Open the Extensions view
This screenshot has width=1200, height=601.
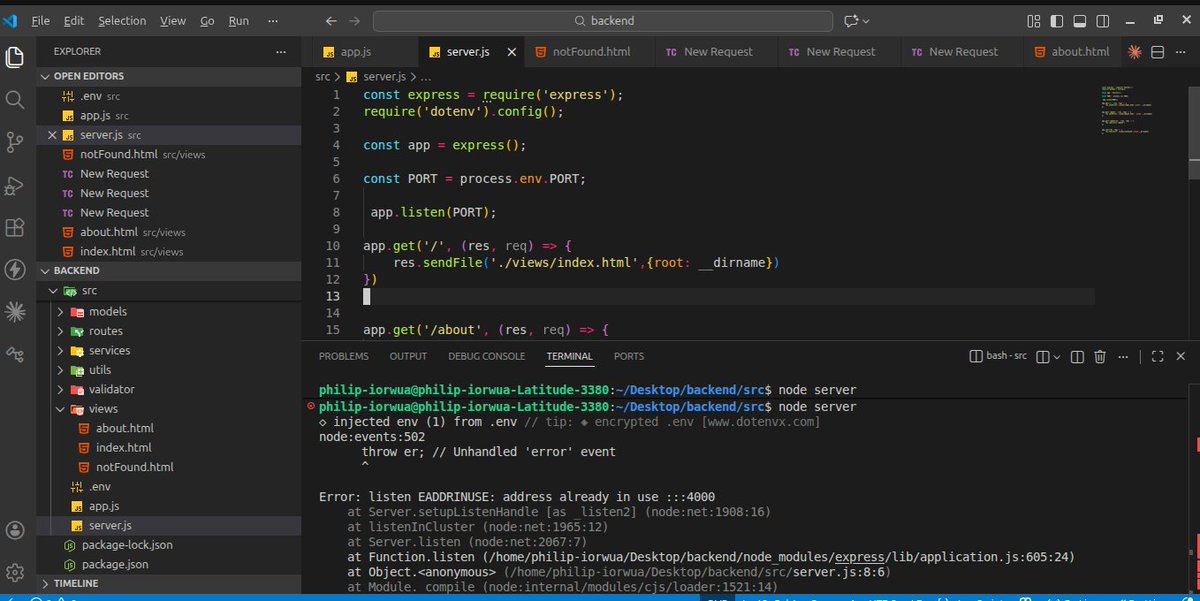pos(15,228)
